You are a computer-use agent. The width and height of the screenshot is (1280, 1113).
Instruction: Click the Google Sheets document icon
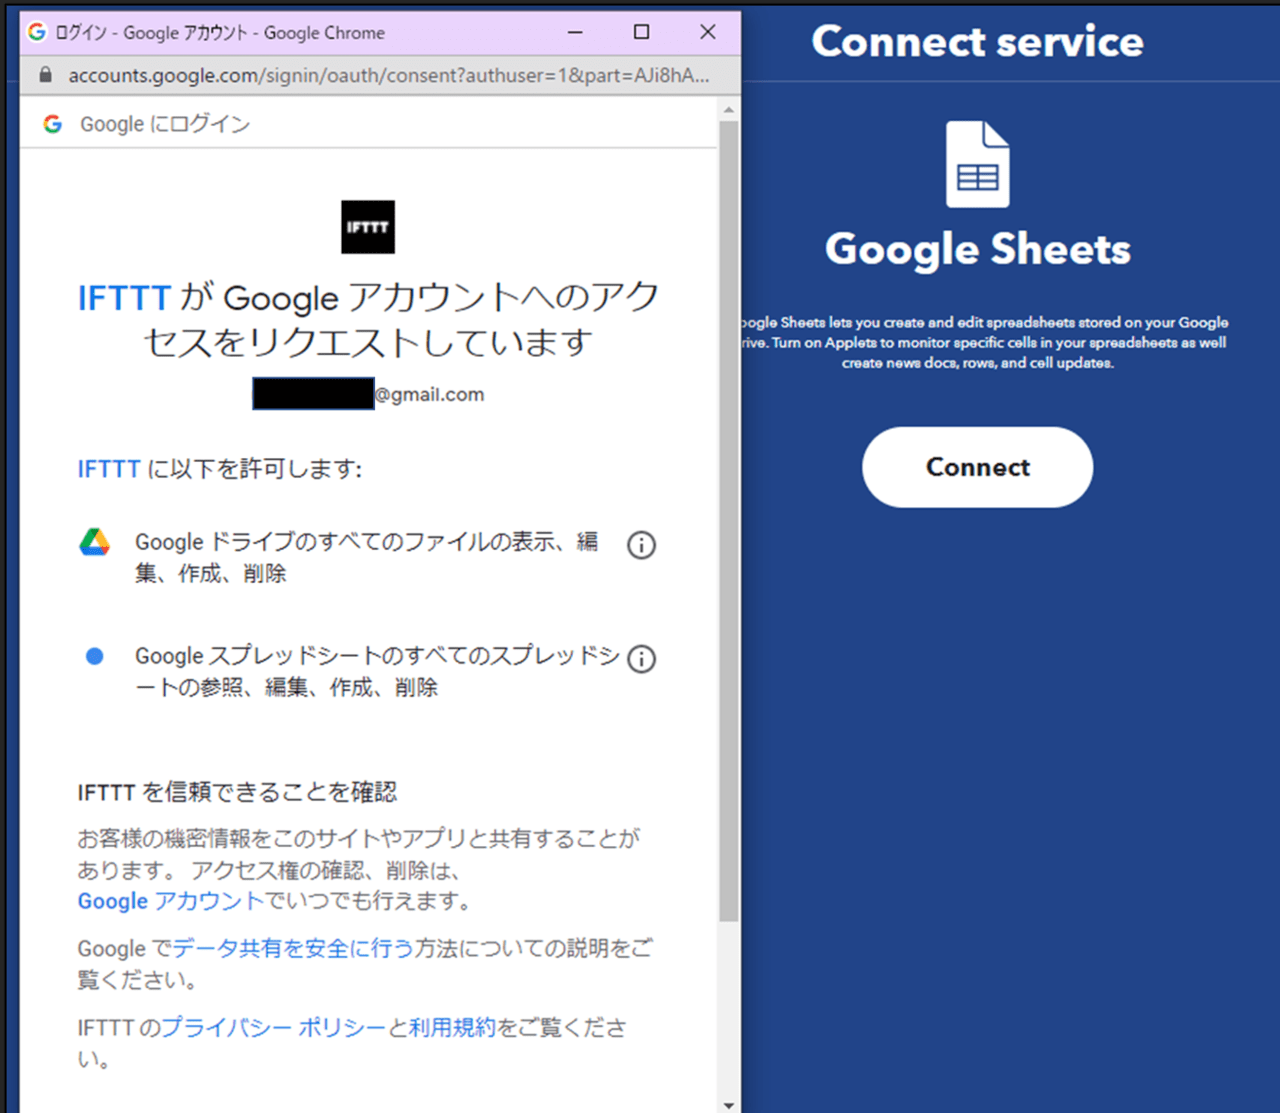point(977,164)
